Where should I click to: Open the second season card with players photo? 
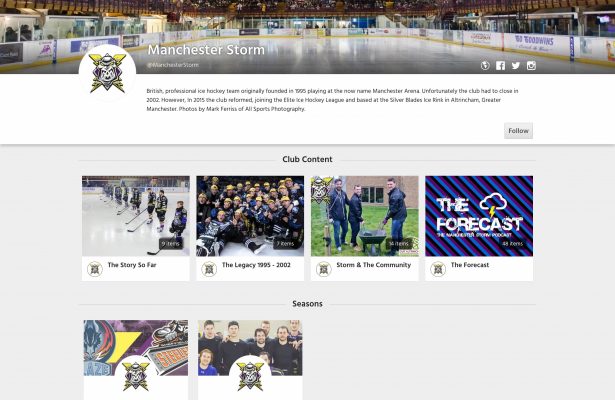pos(250,360)
